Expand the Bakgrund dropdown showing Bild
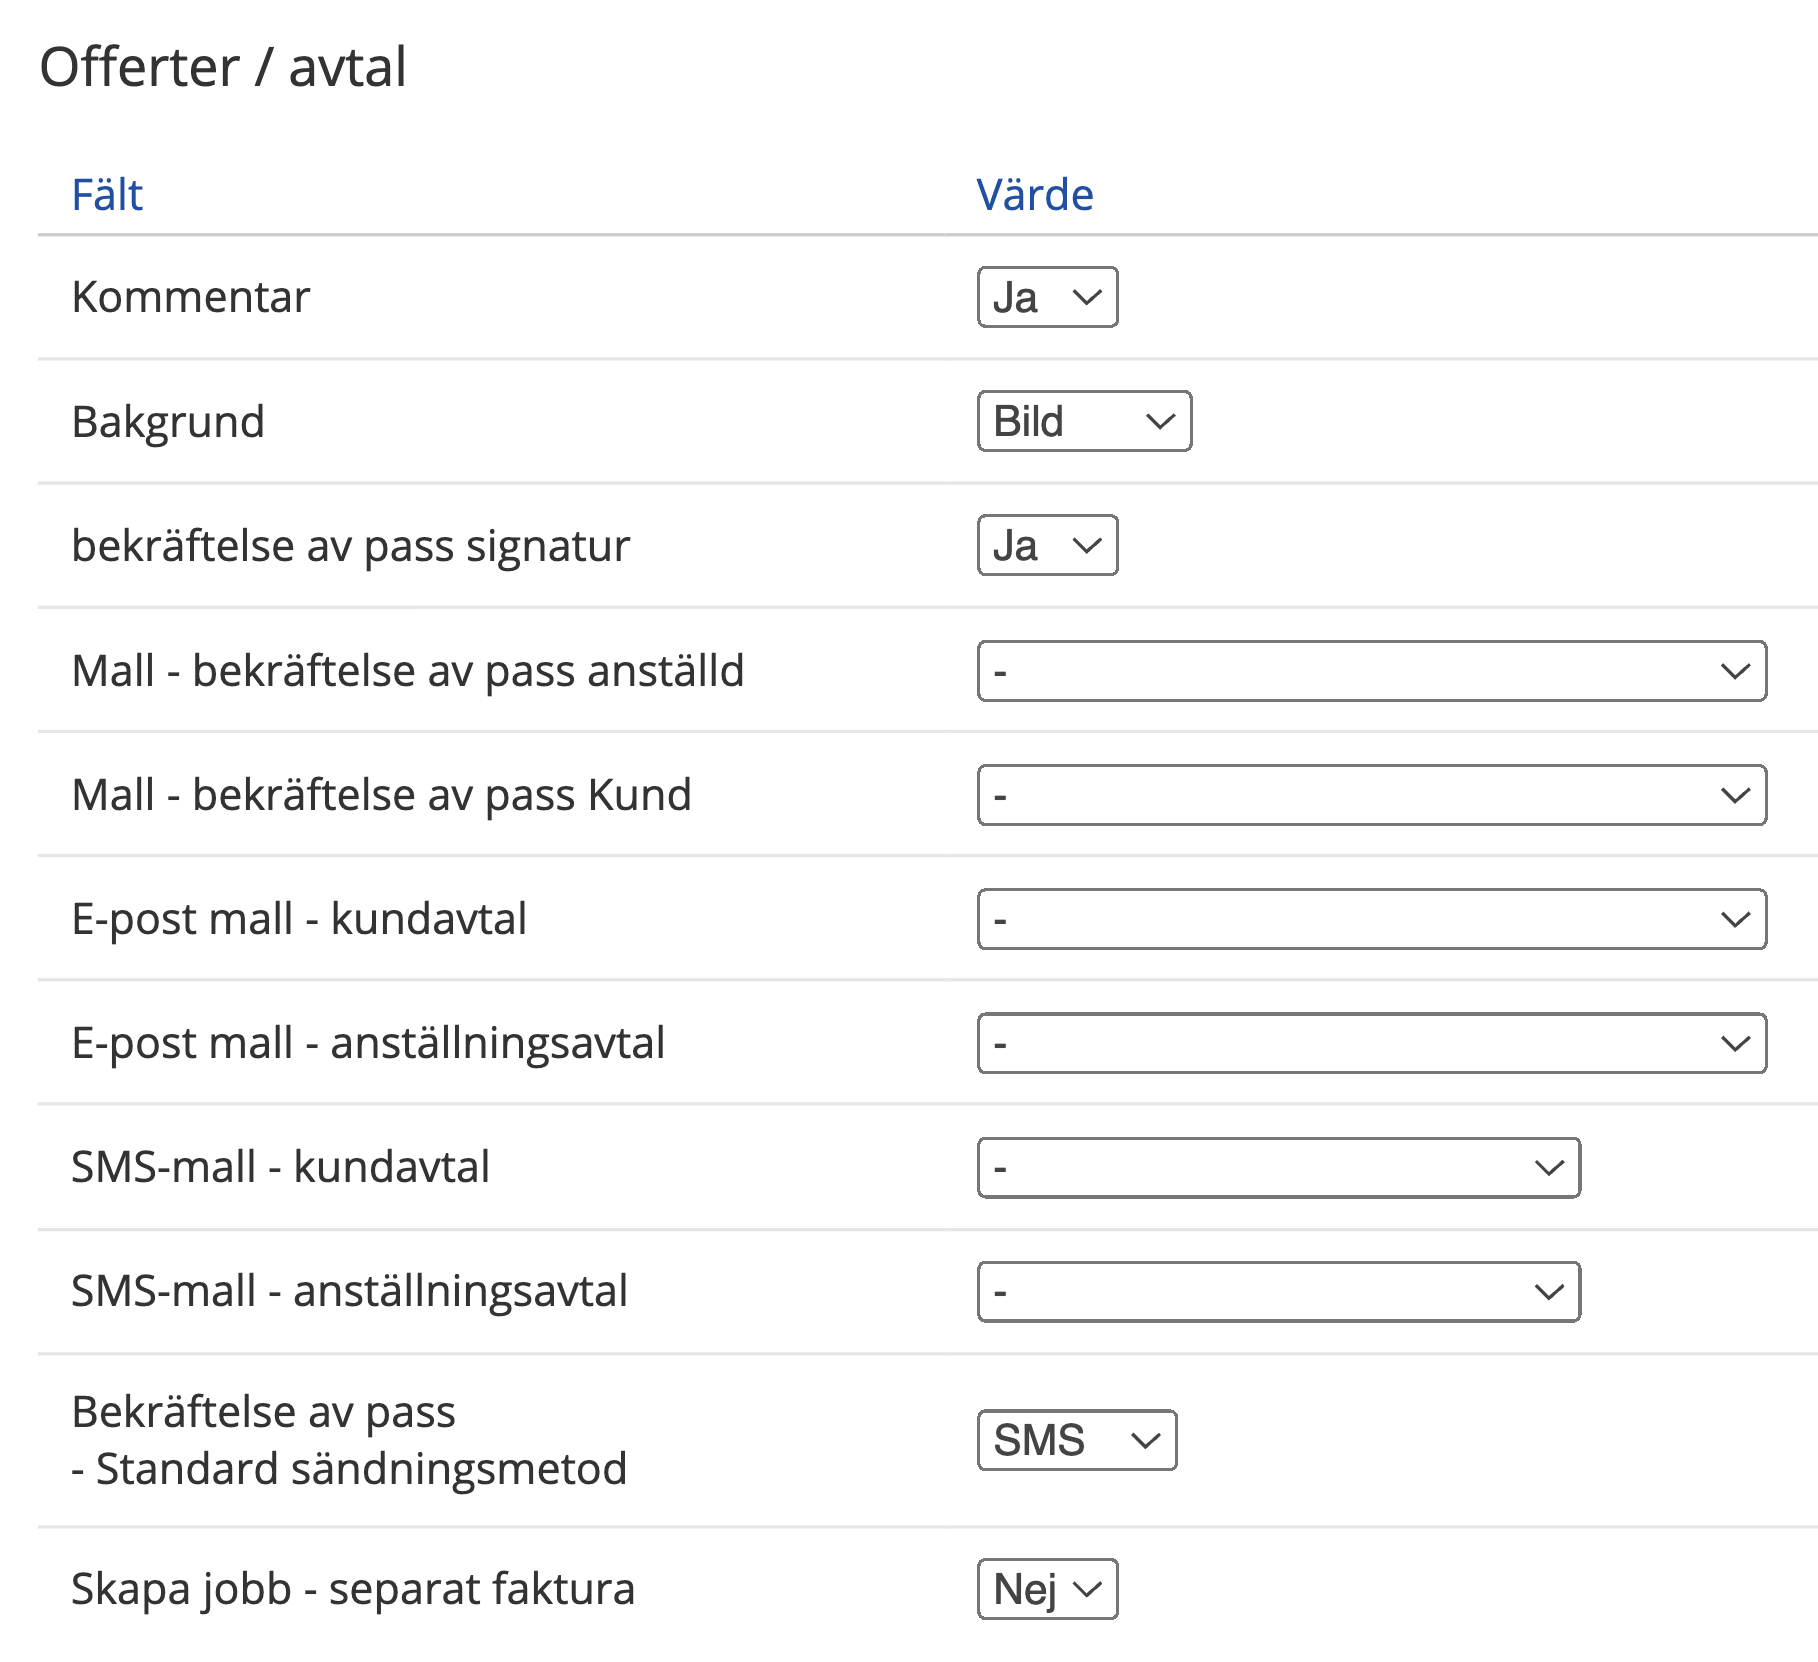The image size is (1818, 1662). pyautogui.click(x=1084, y=421)
